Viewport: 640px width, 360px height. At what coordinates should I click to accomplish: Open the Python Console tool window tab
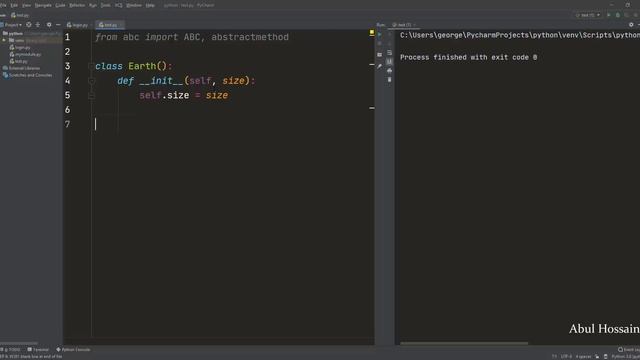click(x=73, y=350)
